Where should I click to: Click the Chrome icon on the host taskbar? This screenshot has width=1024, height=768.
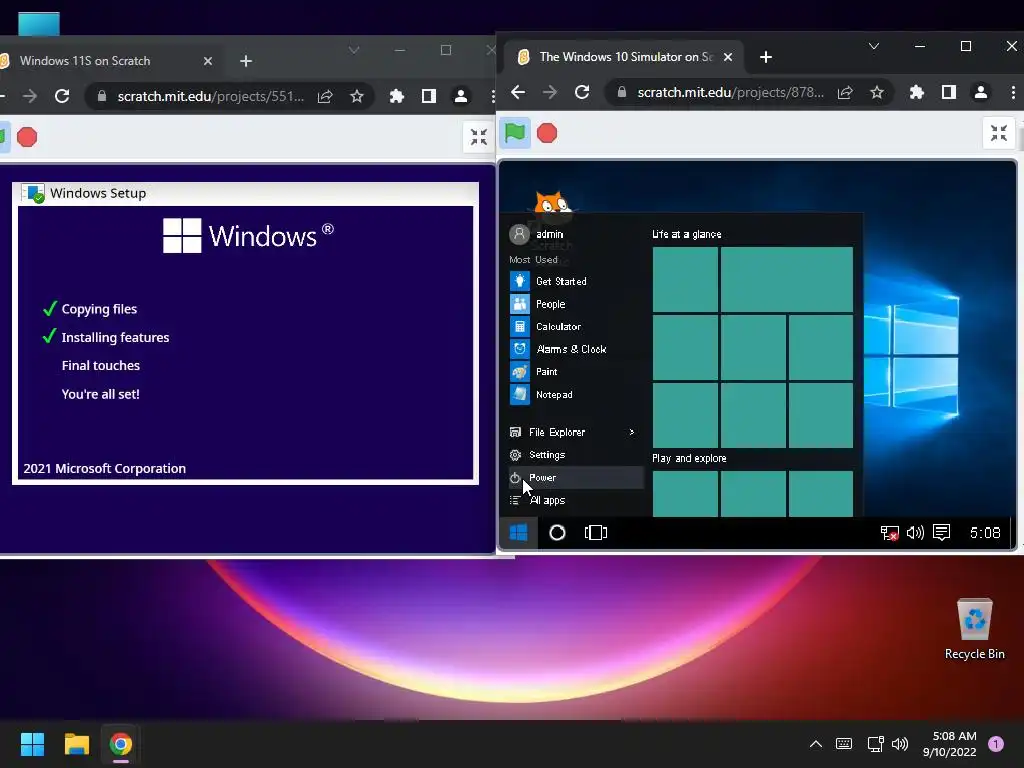click(121, 744)
